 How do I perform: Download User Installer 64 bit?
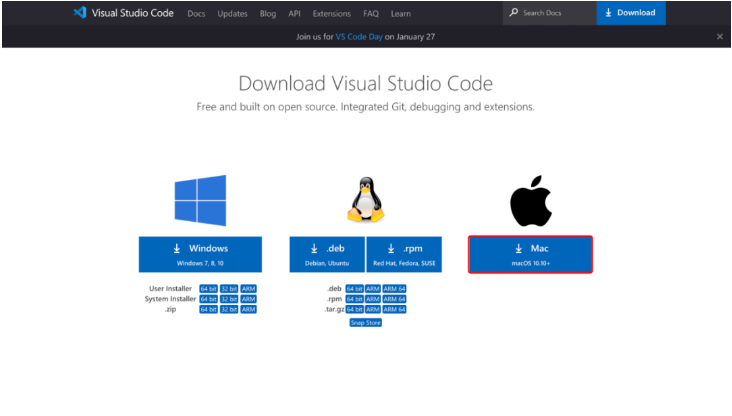pyautogui.click(x=208, y=289)
